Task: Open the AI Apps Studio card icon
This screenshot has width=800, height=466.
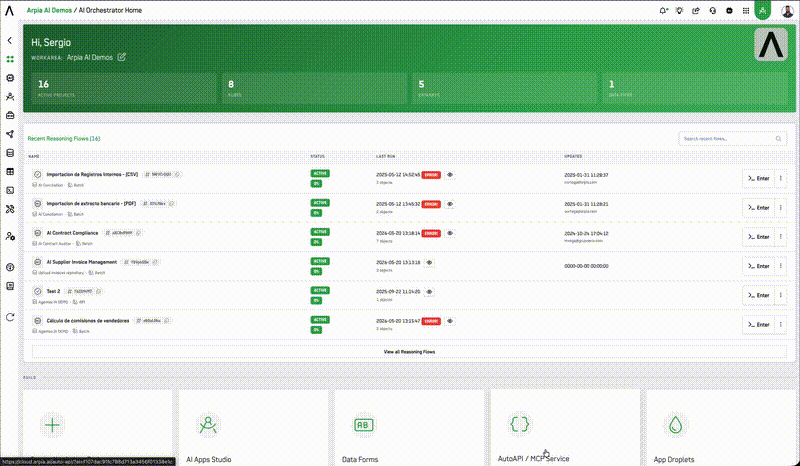Action: 208,425
